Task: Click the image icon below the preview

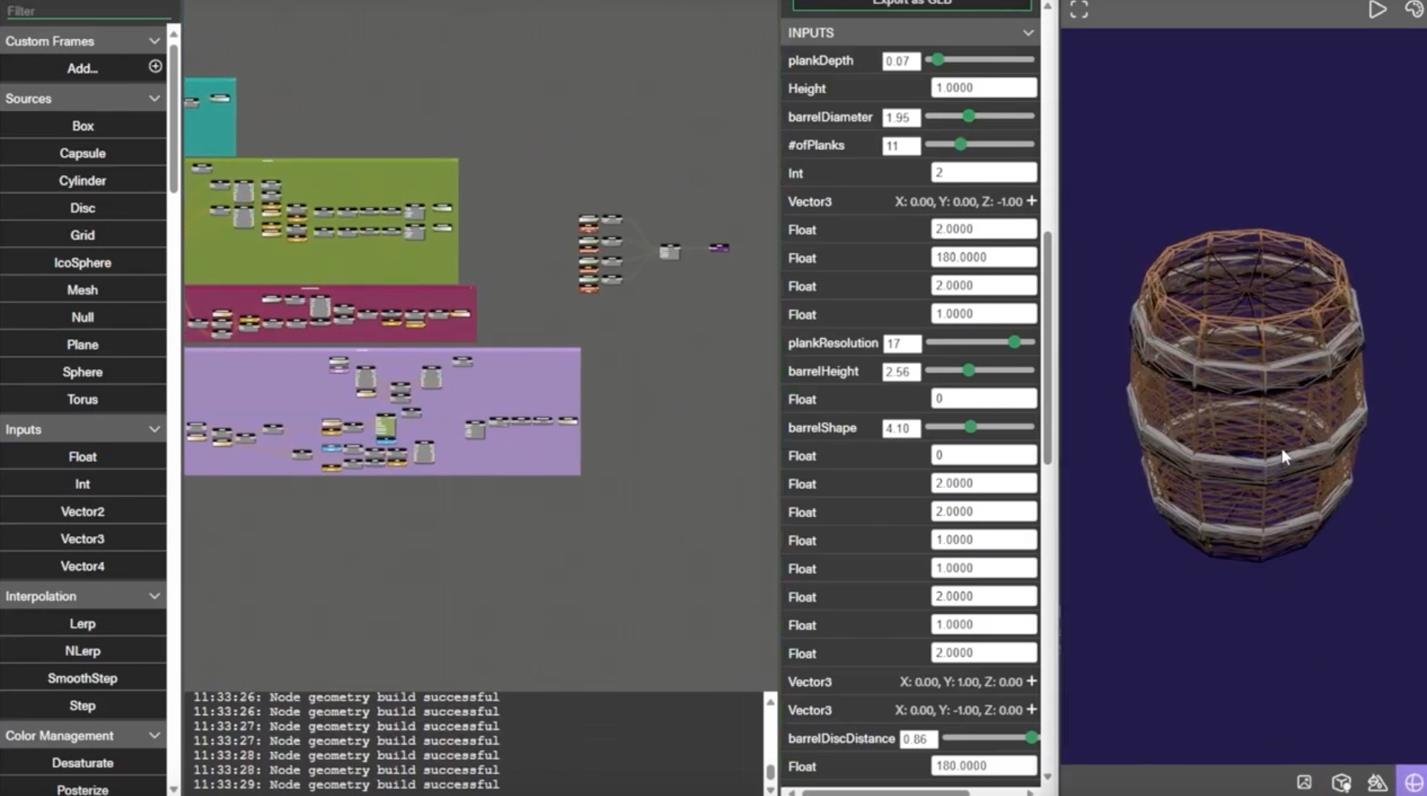Action: click(1304, 782)
